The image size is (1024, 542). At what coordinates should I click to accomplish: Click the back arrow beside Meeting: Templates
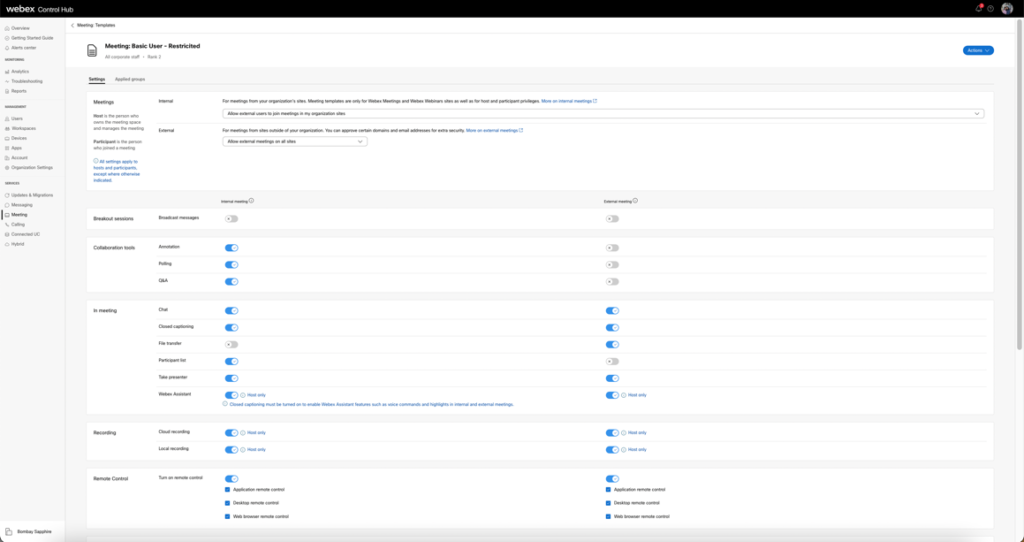pyautogui.click(x=72, y=25)
